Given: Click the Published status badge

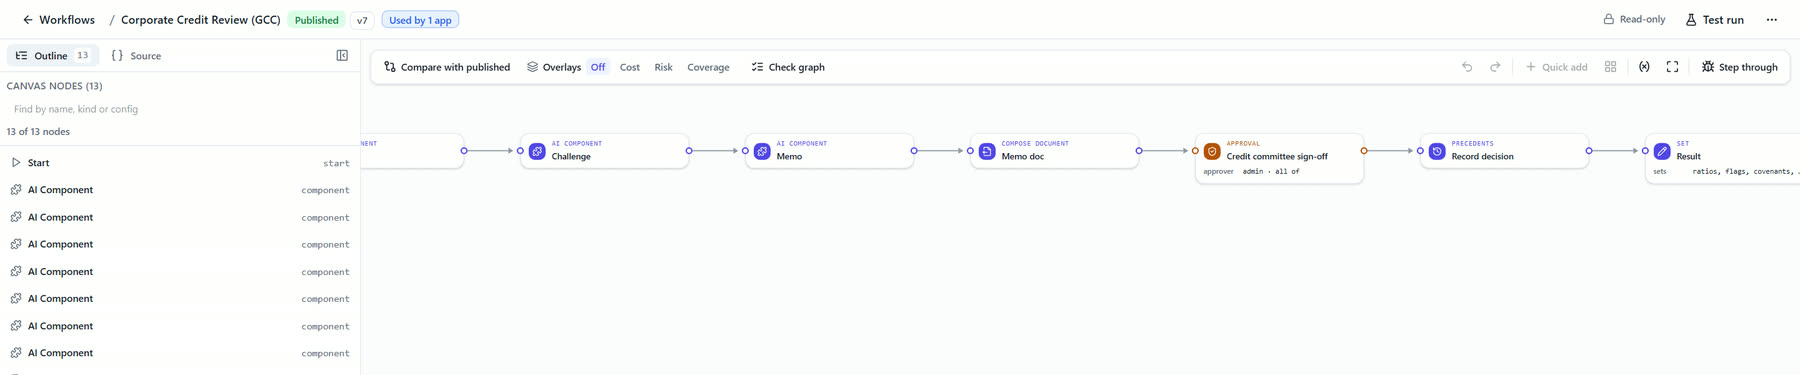Looking at the screenshot, I should point(316,20).
